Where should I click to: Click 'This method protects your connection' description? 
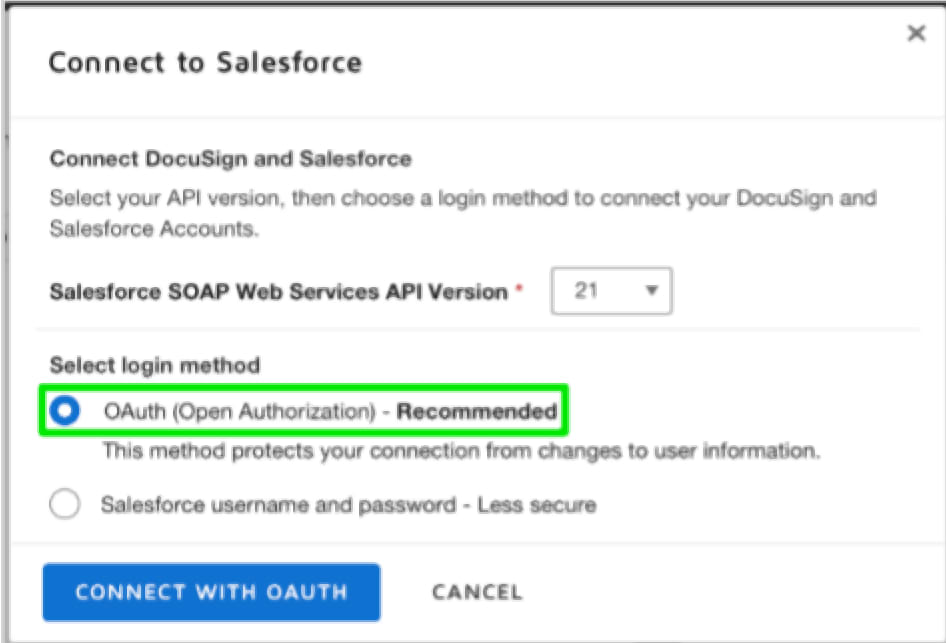pos(462,451)
